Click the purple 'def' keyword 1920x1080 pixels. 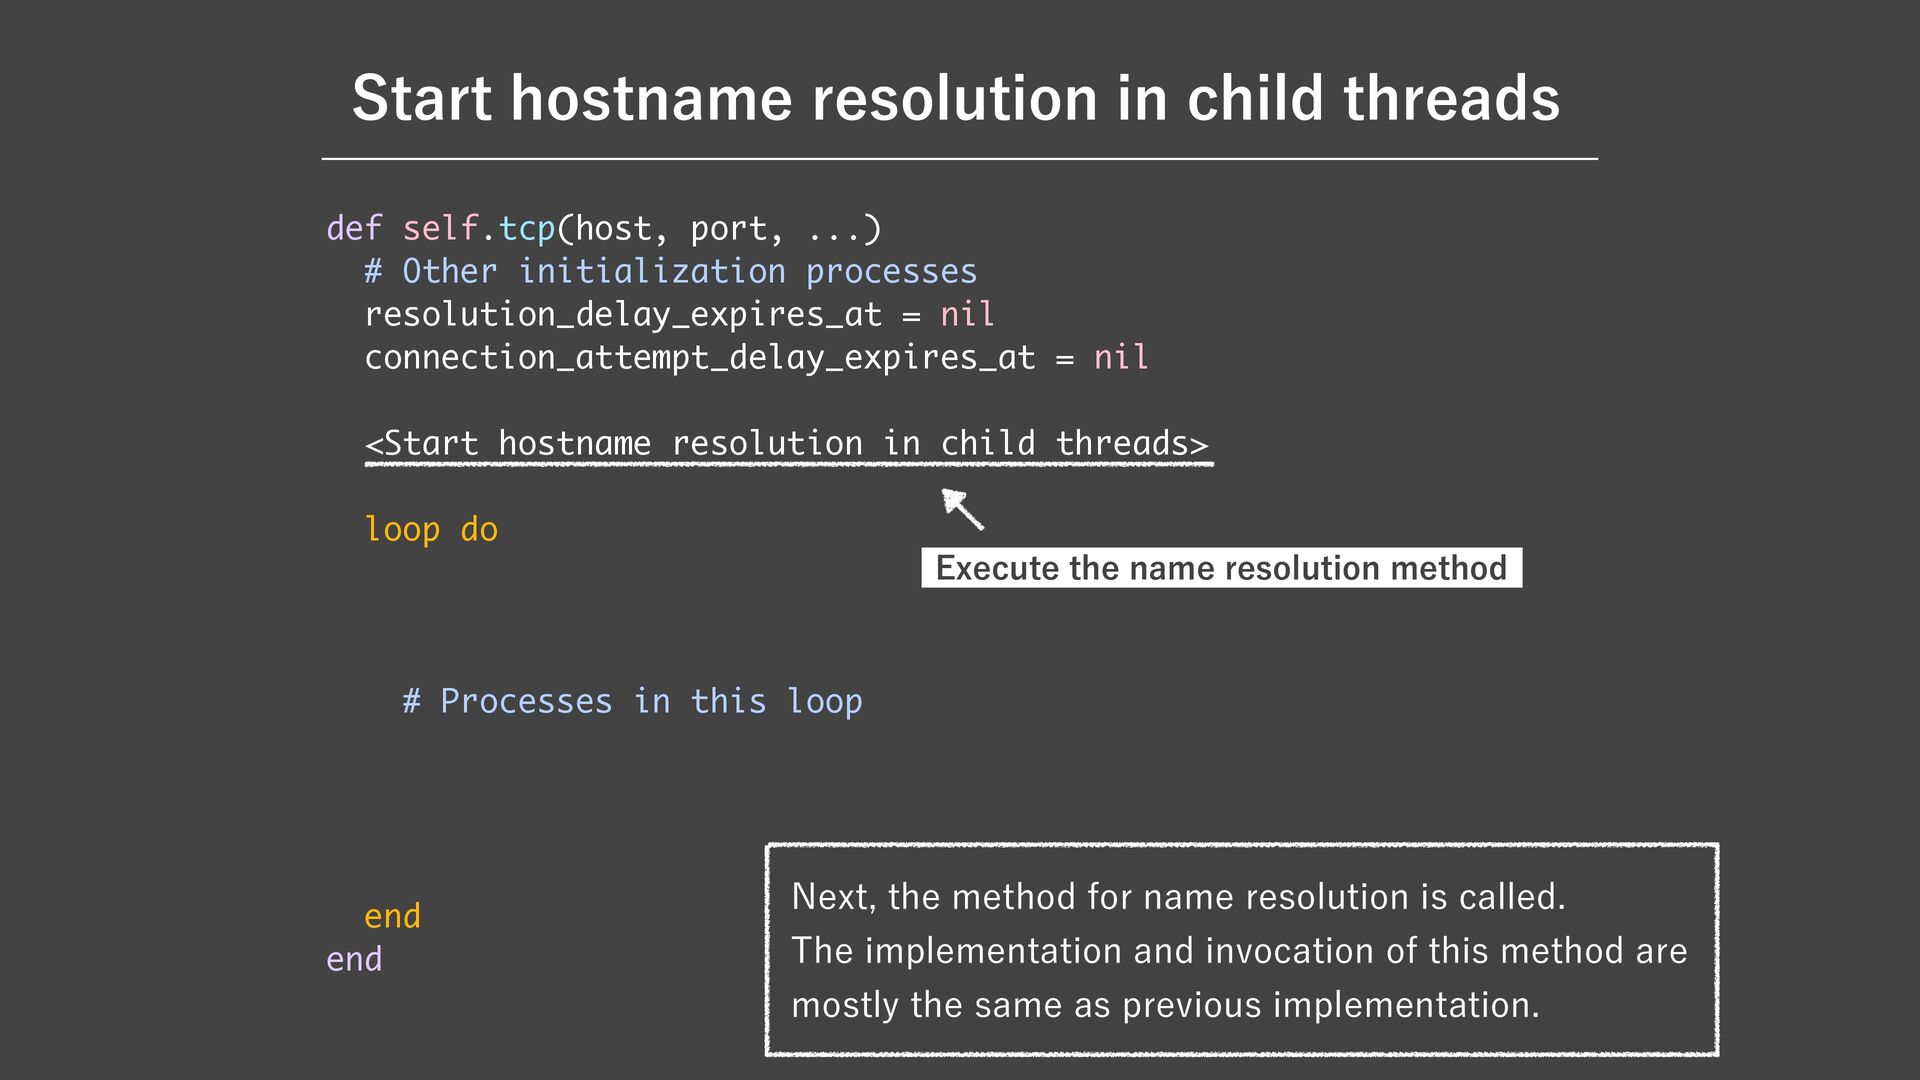point(354,229)
